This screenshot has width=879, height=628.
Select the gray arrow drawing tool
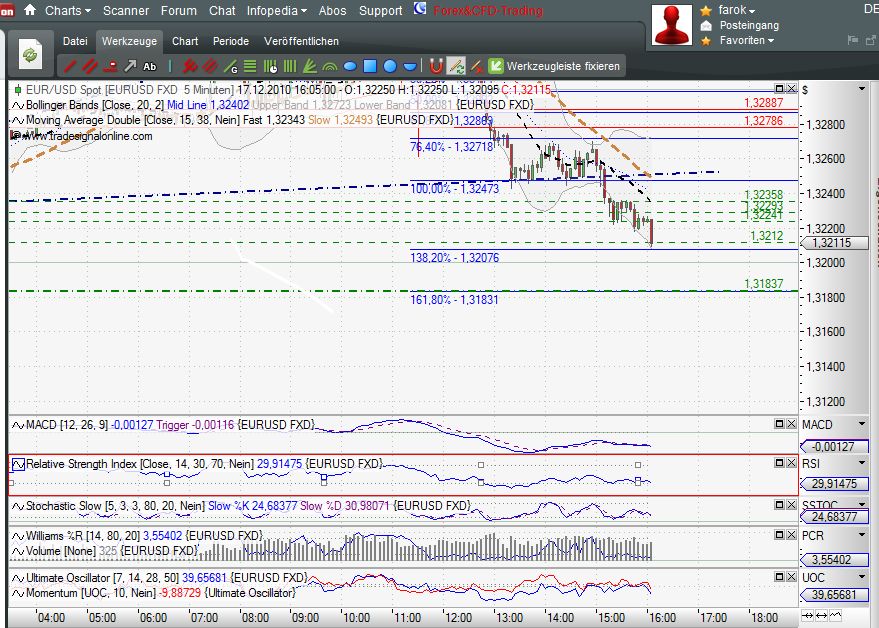point(130,66)
